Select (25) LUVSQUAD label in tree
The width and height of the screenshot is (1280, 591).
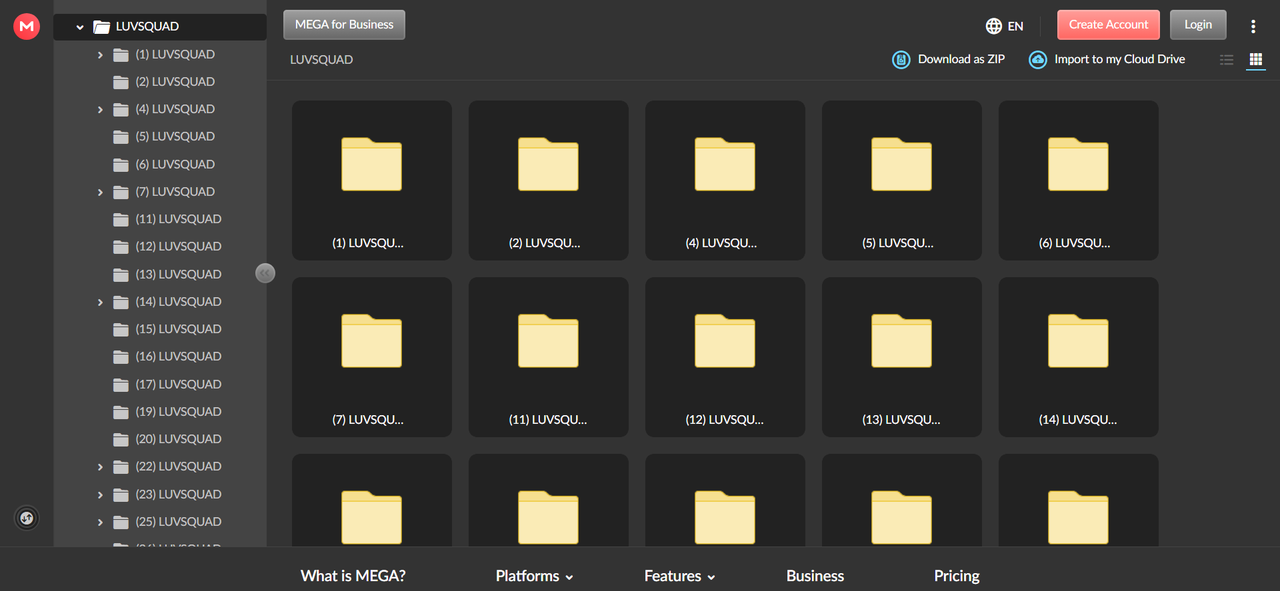179,522
